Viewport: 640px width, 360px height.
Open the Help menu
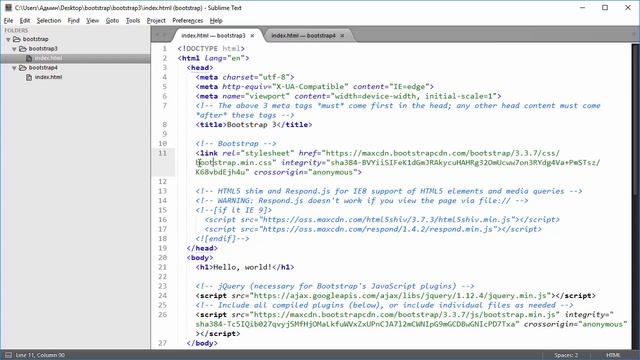tap(216, 20)
